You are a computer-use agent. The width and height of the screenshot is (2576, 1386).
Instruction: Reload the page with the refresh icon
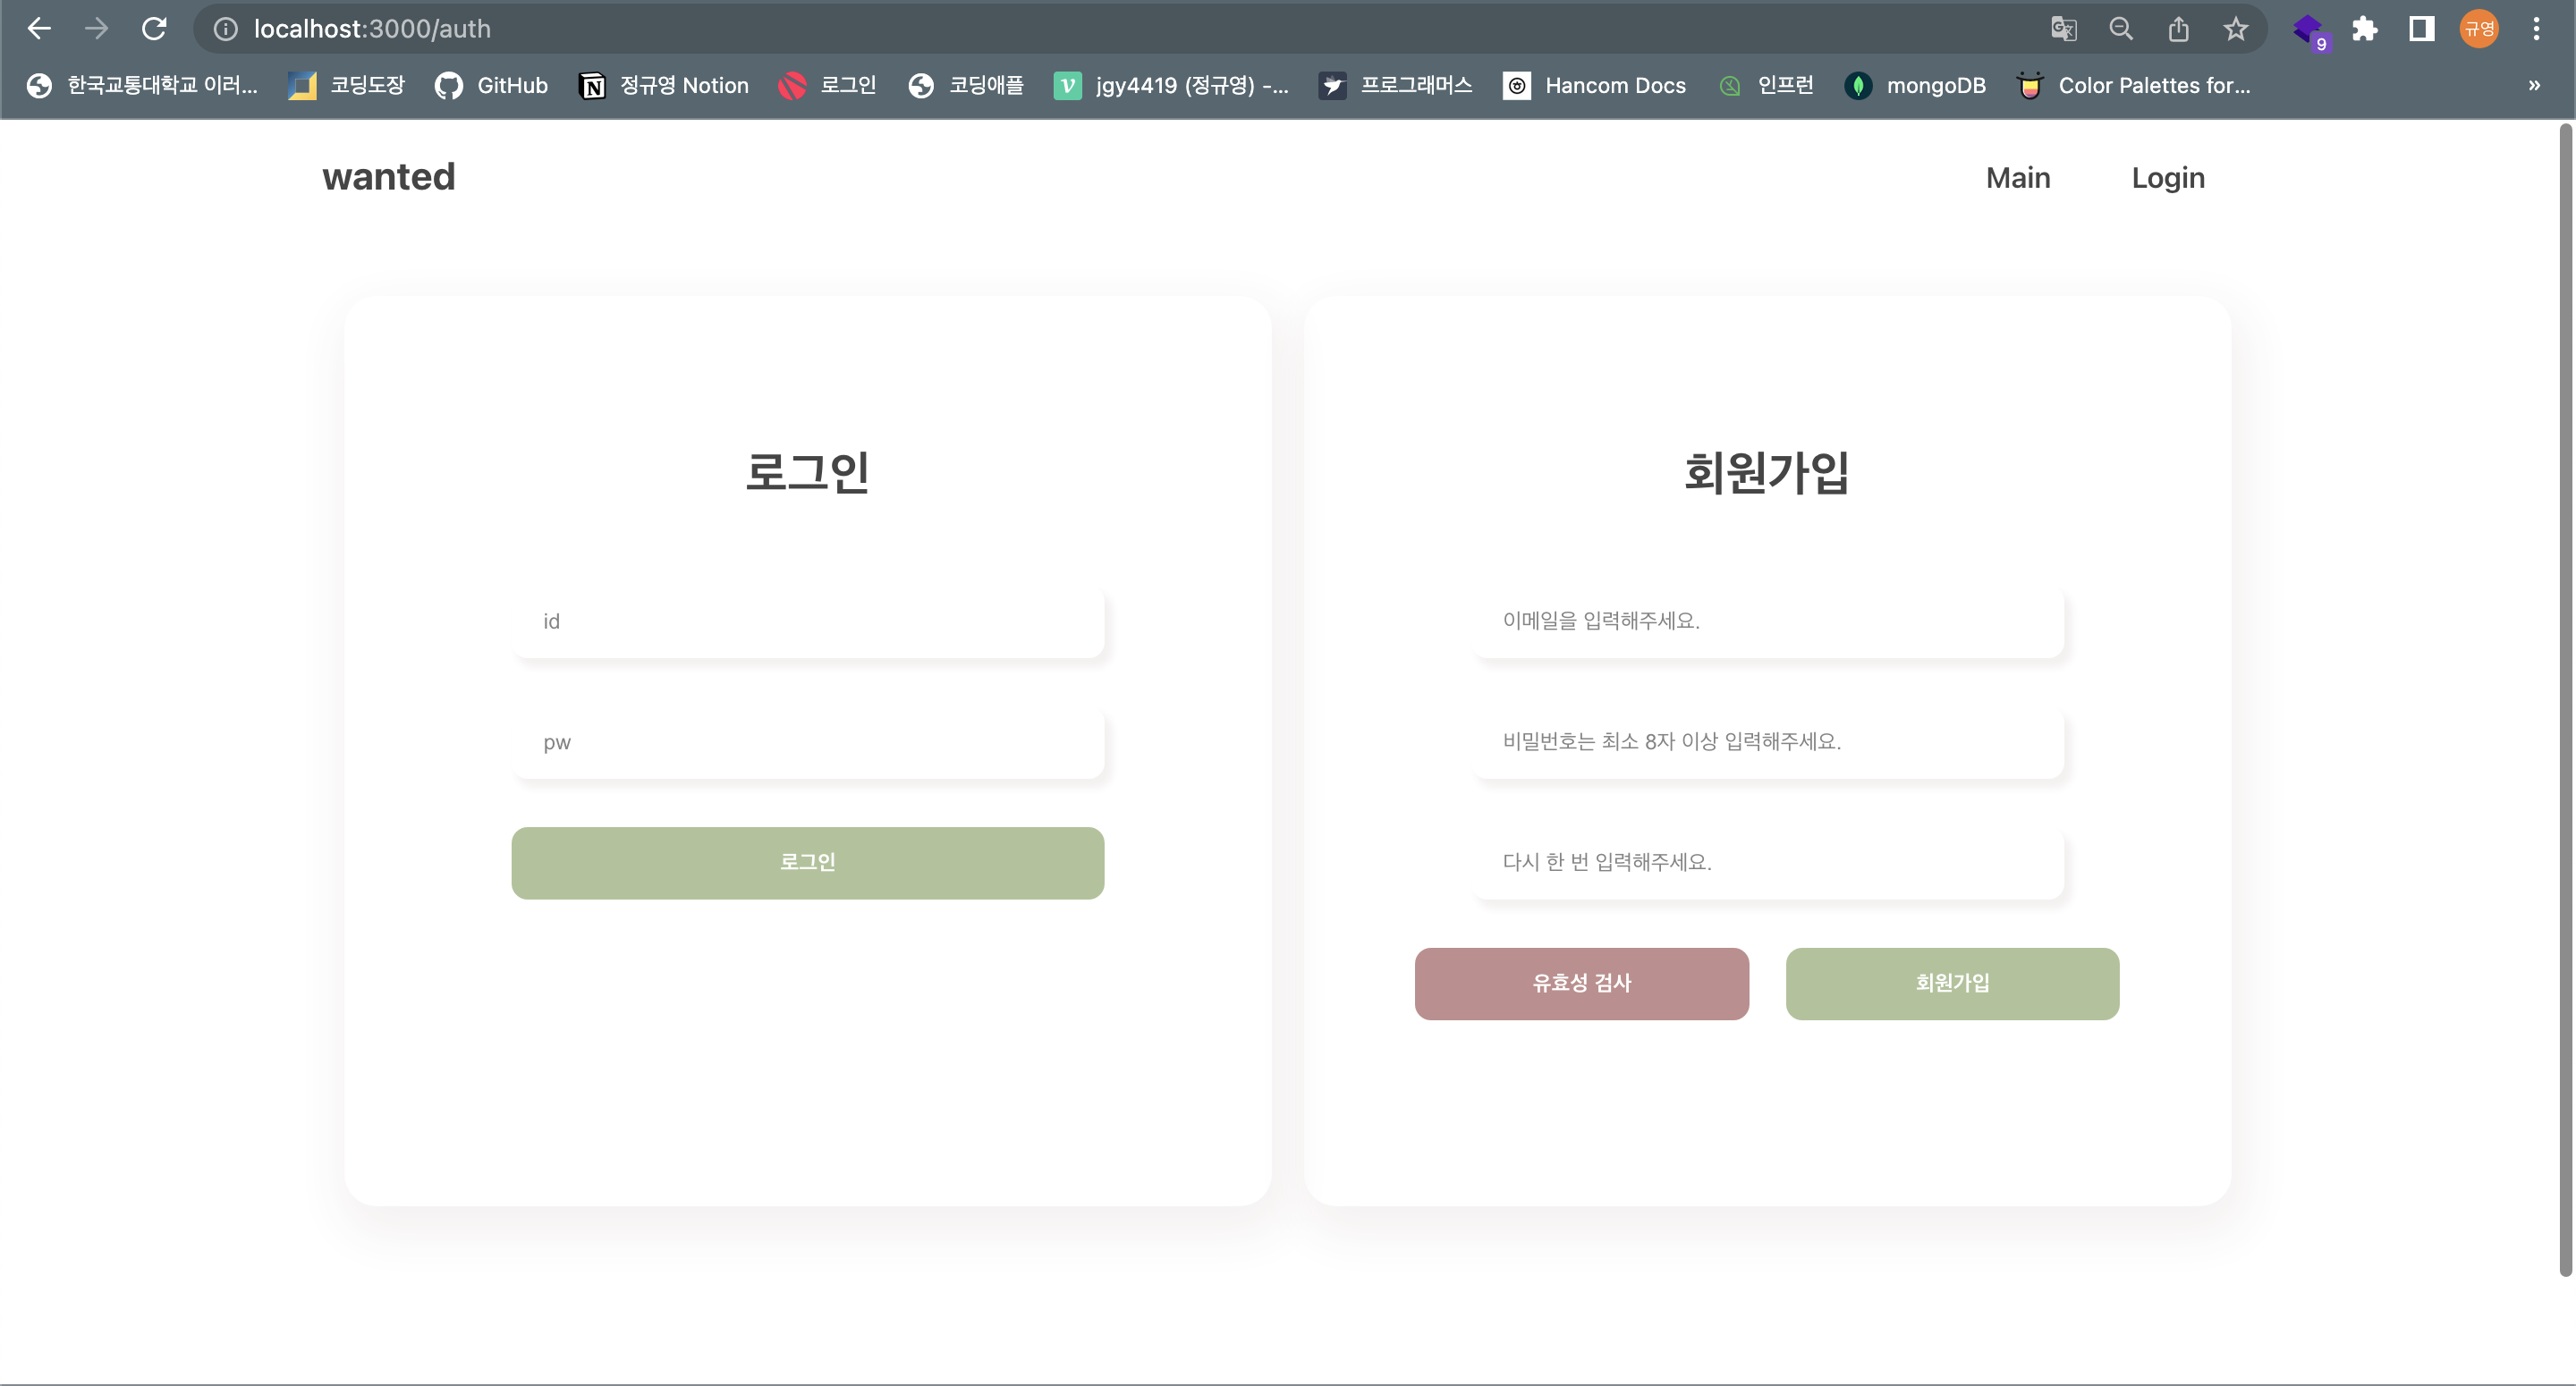point(155,28)
